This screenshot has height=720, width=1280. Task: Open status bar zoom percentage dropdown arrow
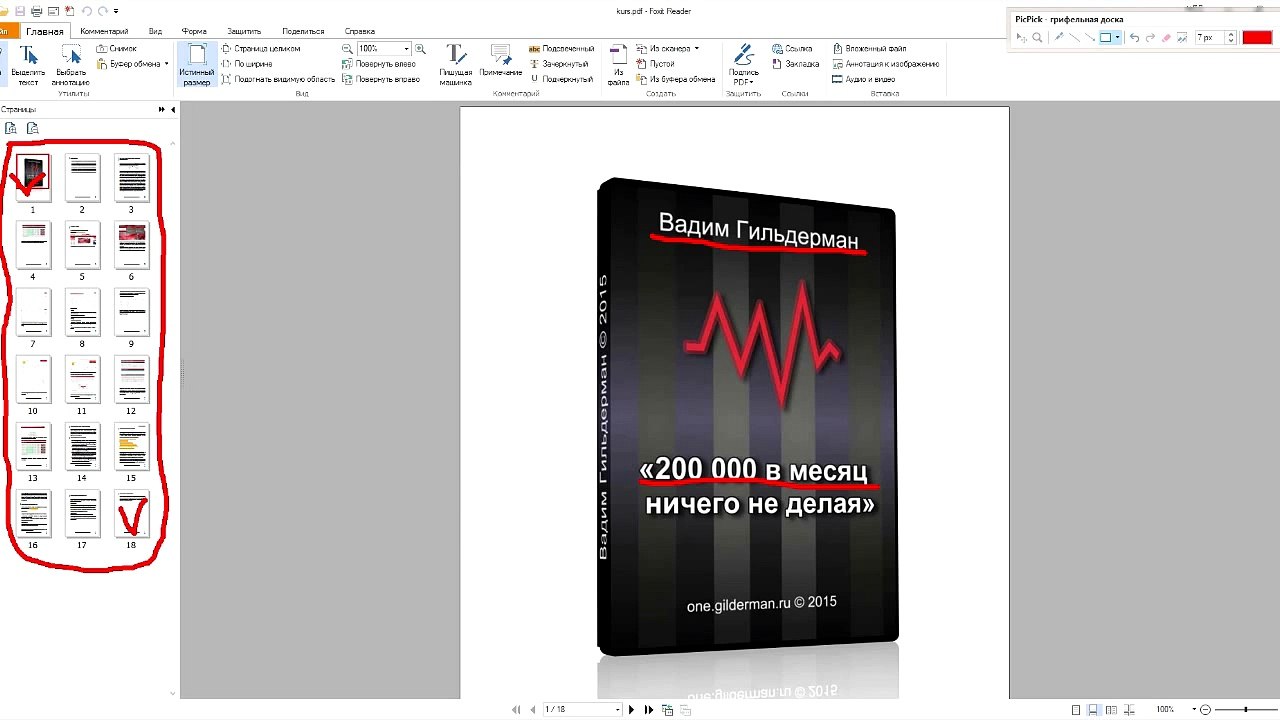tap(1194, 710)
